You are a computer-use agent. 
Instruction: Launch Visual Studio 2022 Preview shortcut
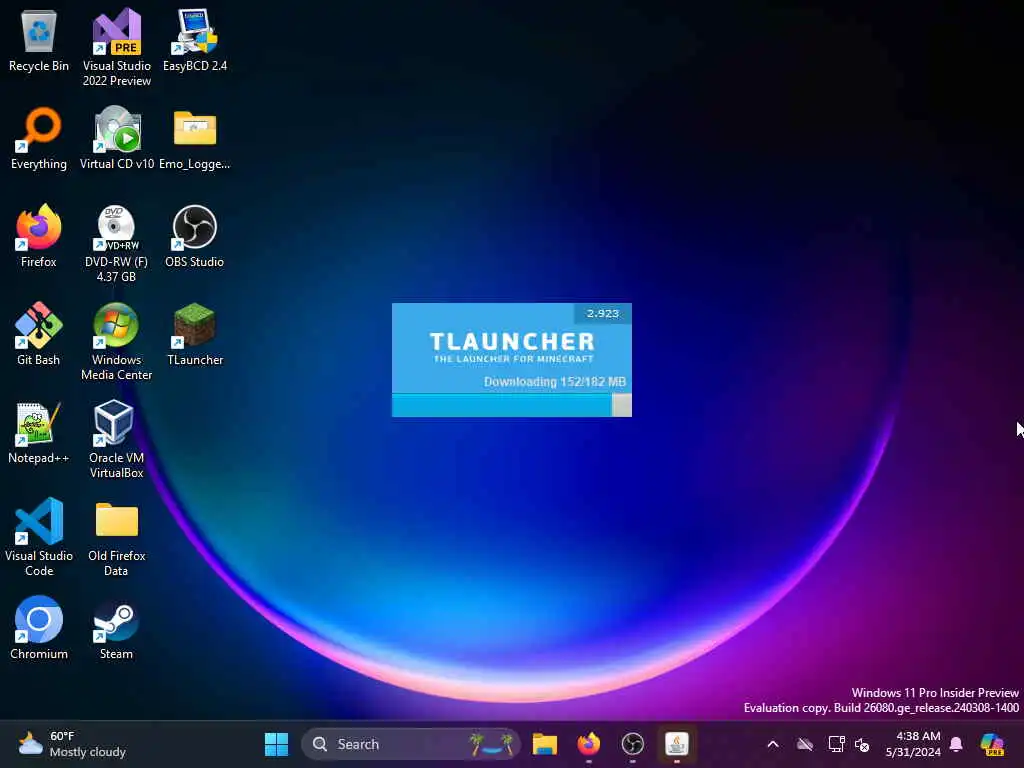click(x=116, y=47)
